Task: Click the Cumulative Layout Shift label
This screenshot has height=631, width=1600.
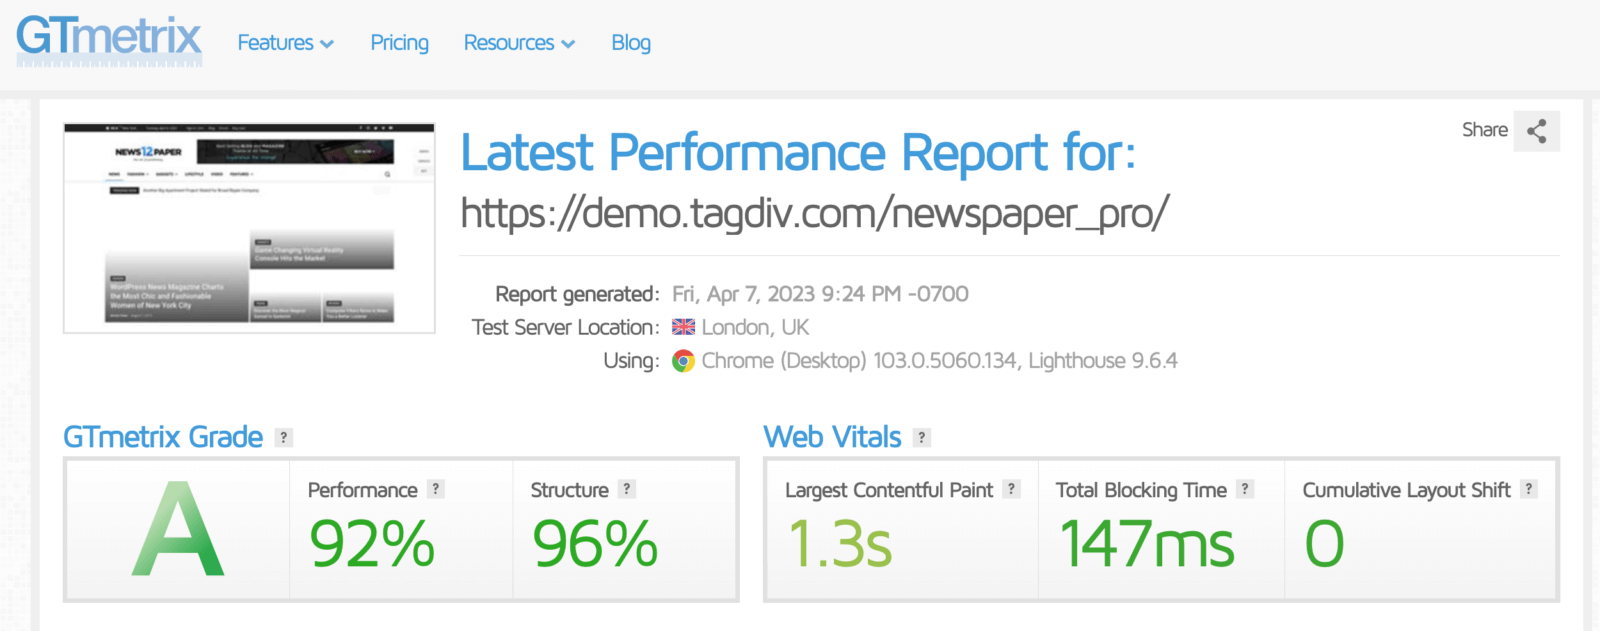Action: click(x=1406, y=490)
